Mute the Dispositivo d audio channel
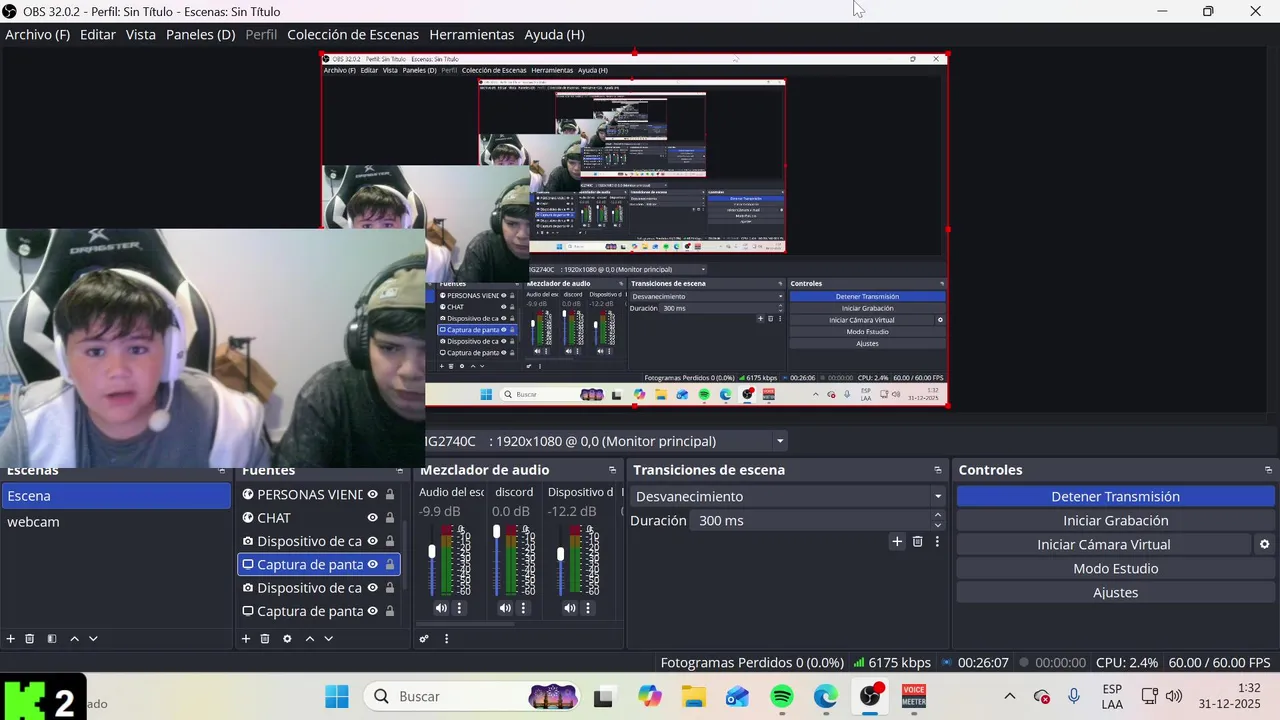The height and width of the screenshot is (720, 1280). pos(569,608)
